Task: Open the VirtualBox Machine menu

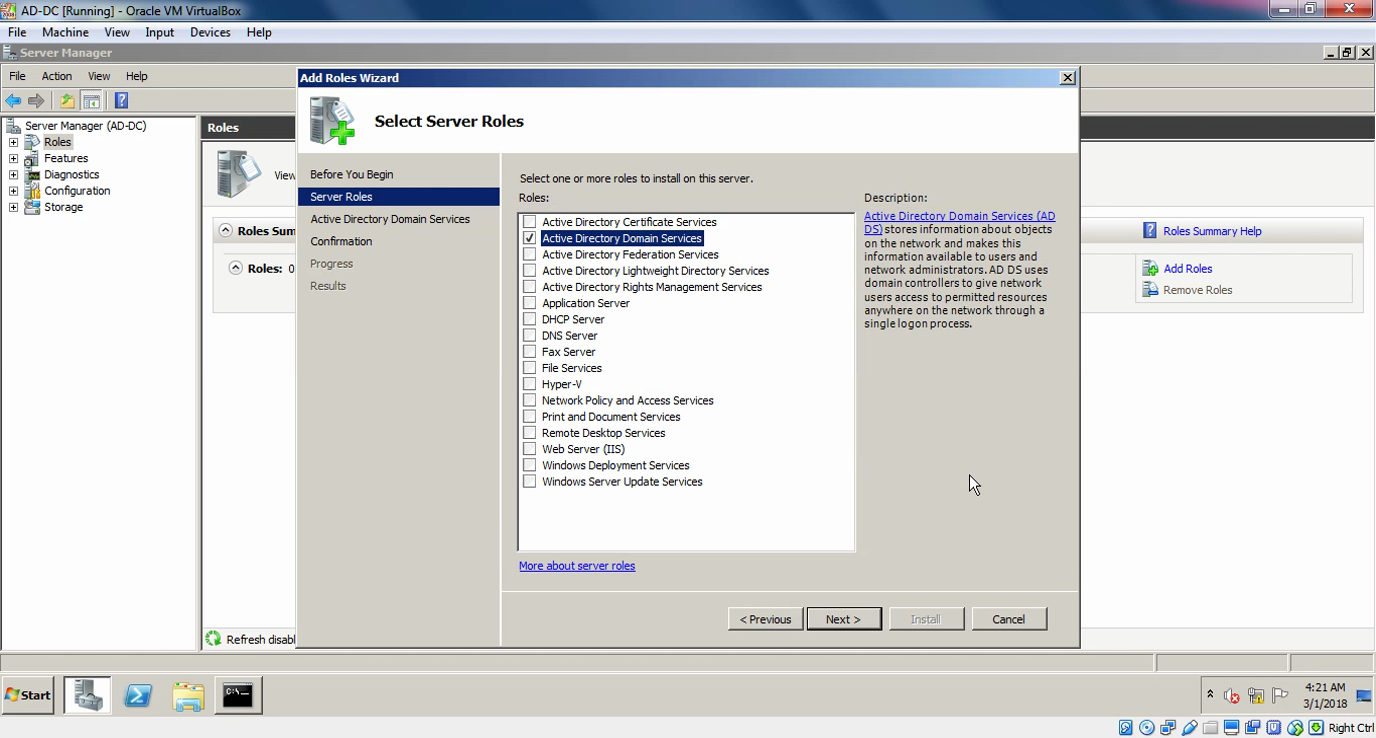Action: tap(65, 32)
